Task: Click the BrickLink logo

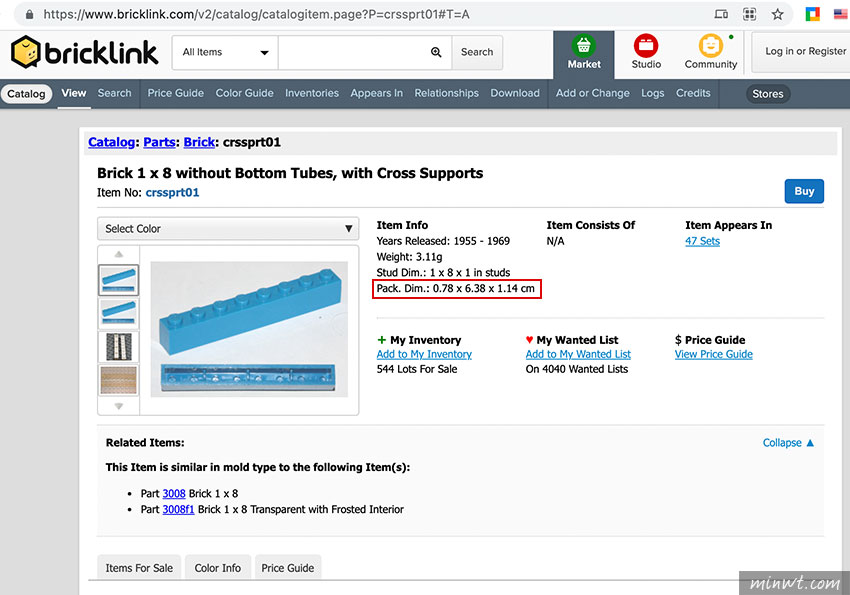Action: [85, 53]
